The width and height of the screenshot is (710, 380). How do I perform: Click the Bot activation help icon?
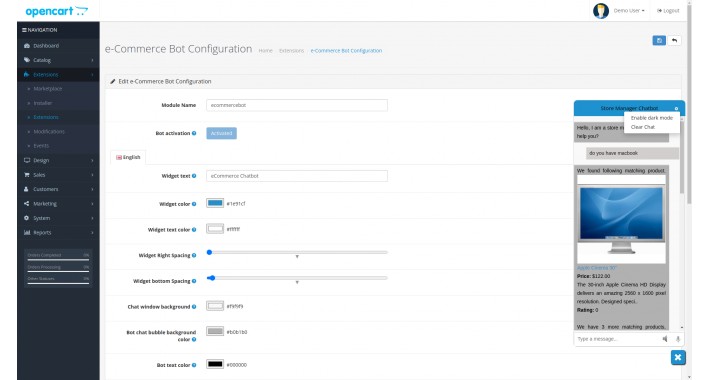tap(194, 133)
